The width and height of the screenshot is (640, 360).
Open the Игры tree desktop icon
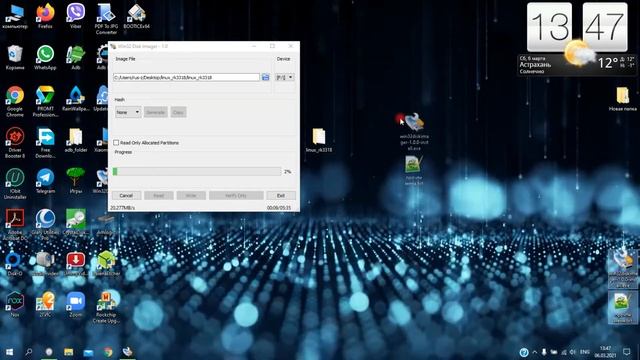[76, 181]
